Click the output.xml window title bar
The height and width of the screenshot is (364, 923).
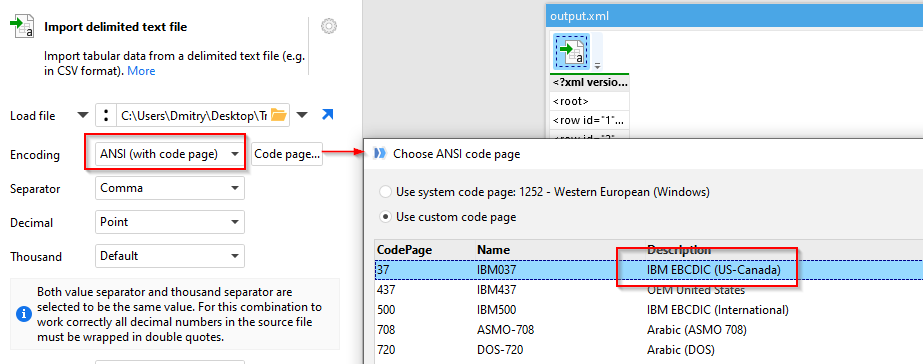(734, 16)
